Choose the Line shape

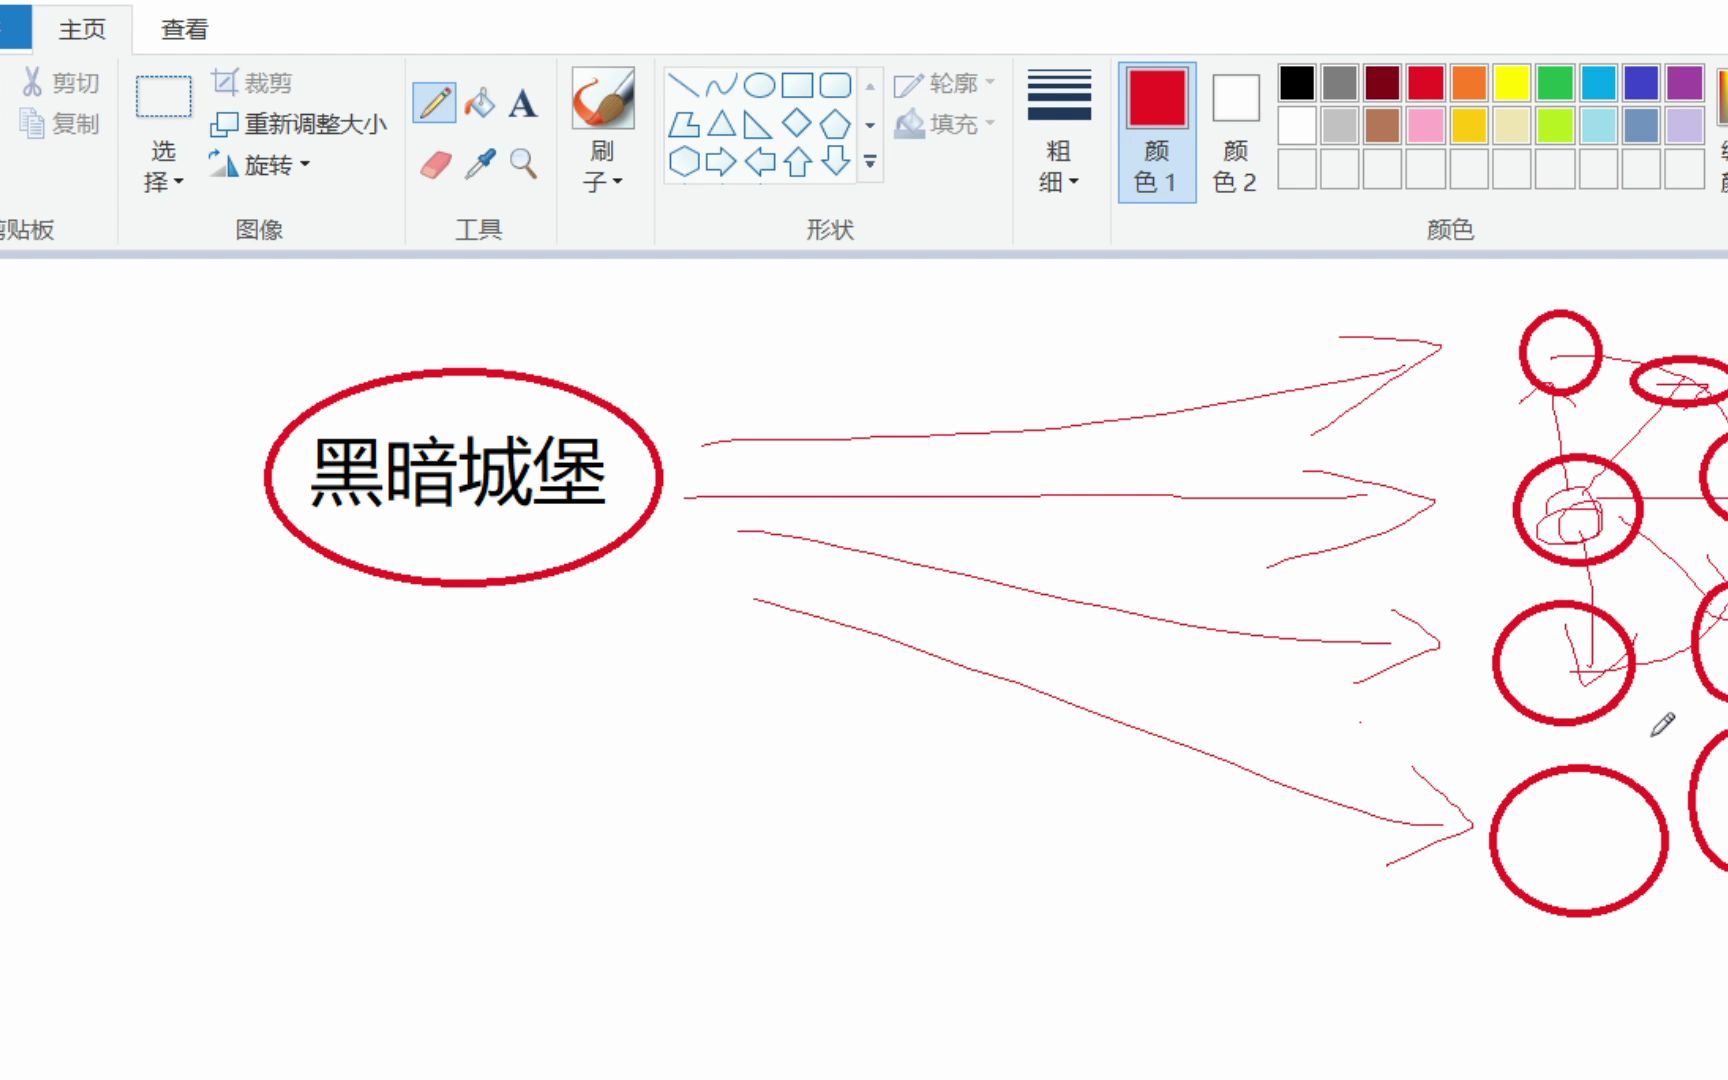(x=683, y=85)
